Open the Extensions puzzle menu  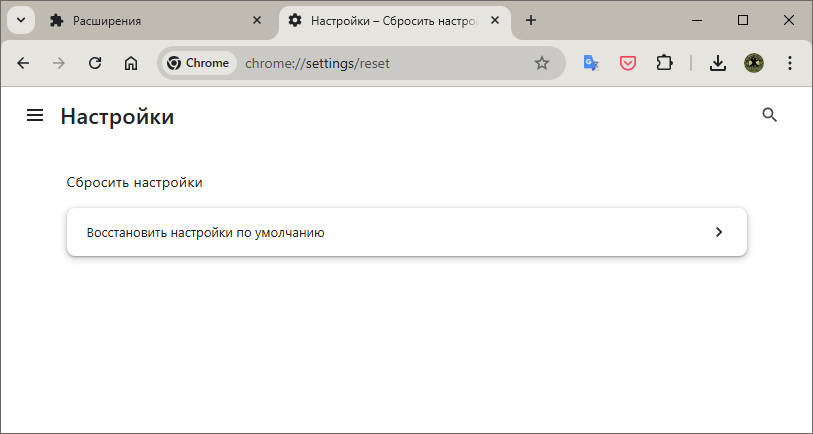click(x=664, y=63)
